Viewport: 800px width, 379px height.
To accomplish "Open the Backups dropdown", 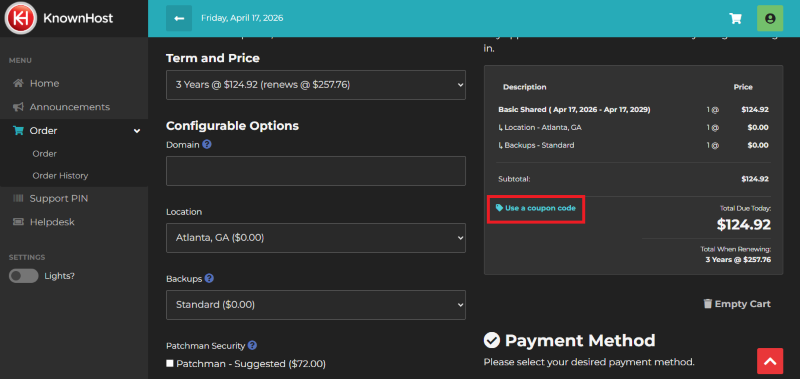I will coord(316,305).
